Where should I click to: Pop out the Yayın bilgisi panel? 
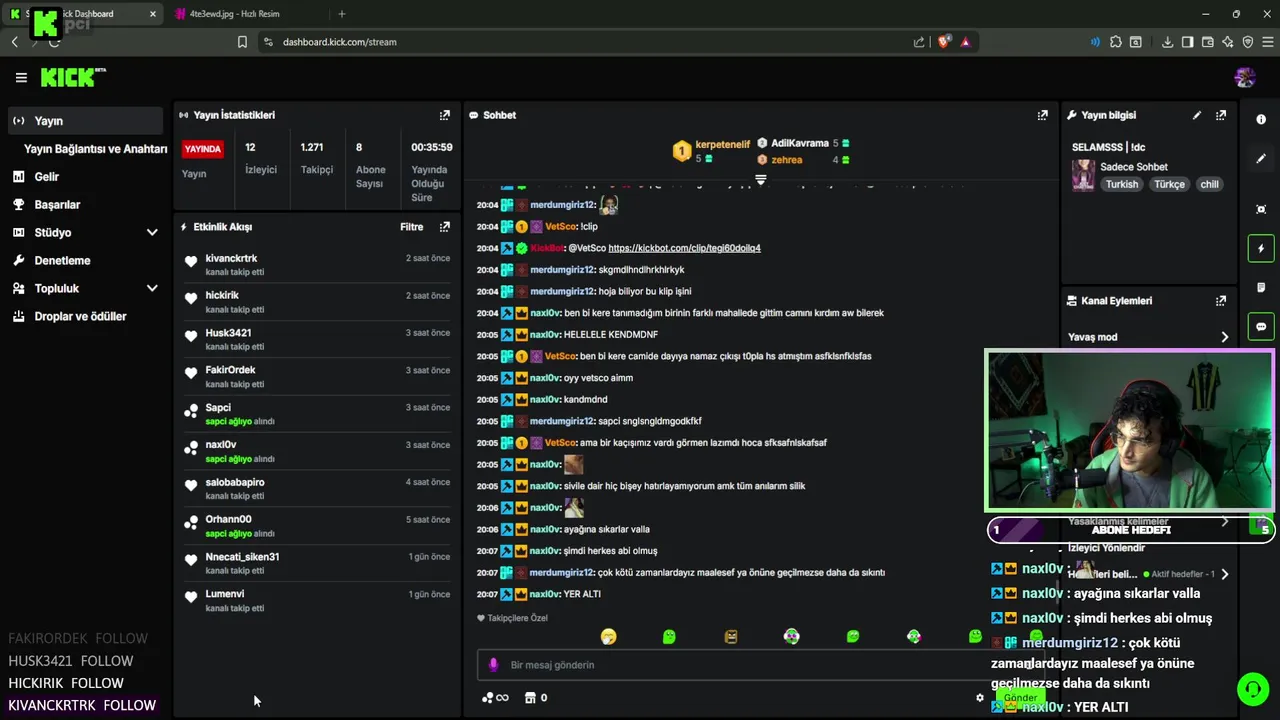pos(1221,115)
